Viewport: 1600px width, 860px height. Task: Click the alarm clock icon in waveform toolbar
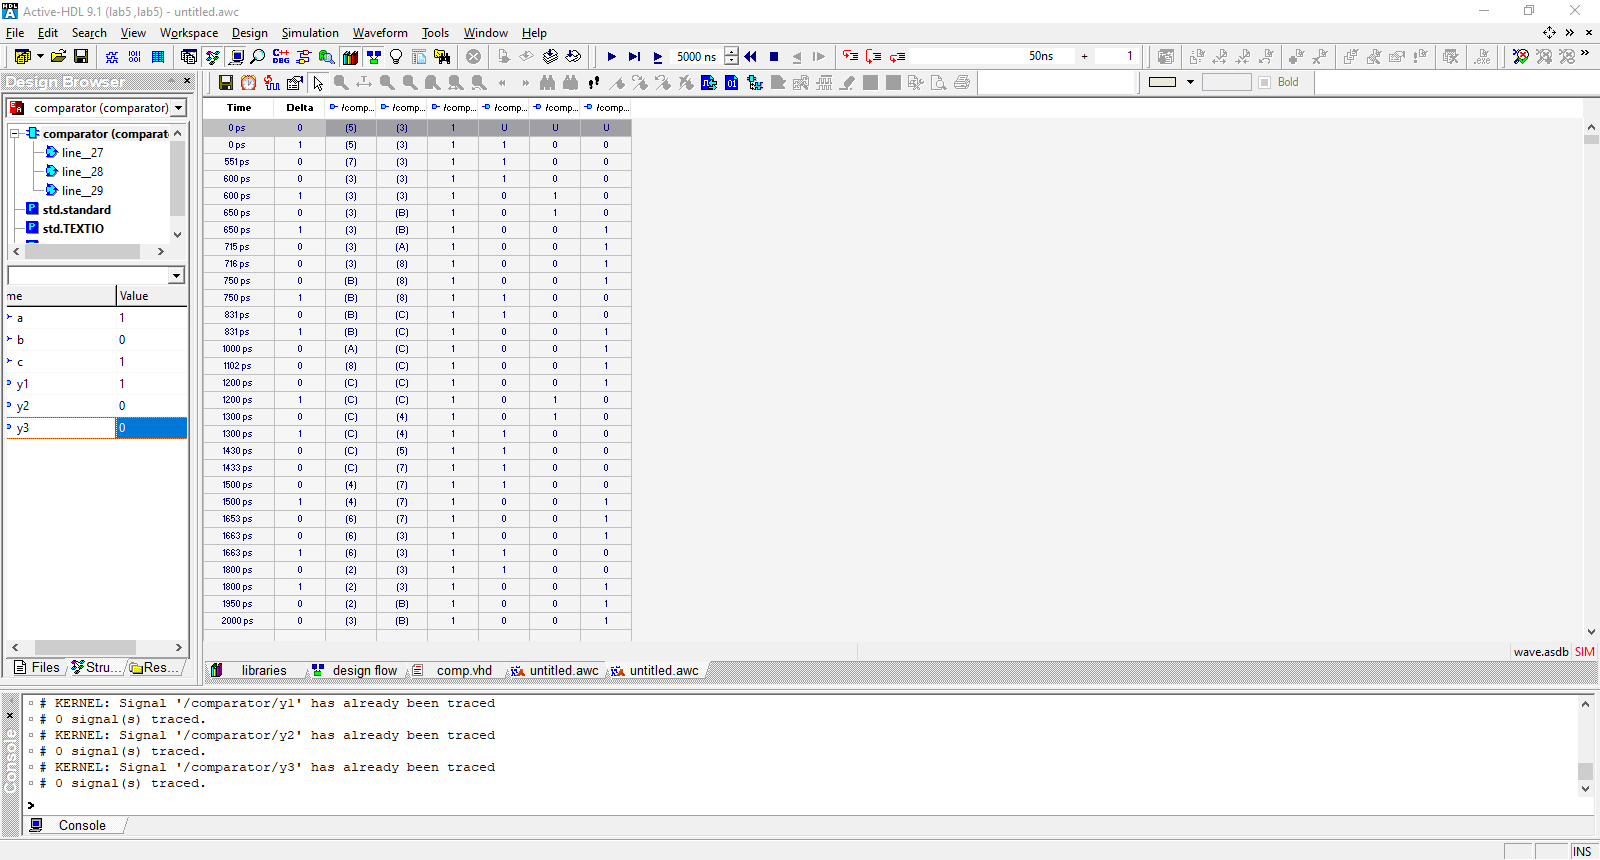click(x=248, y=83)
